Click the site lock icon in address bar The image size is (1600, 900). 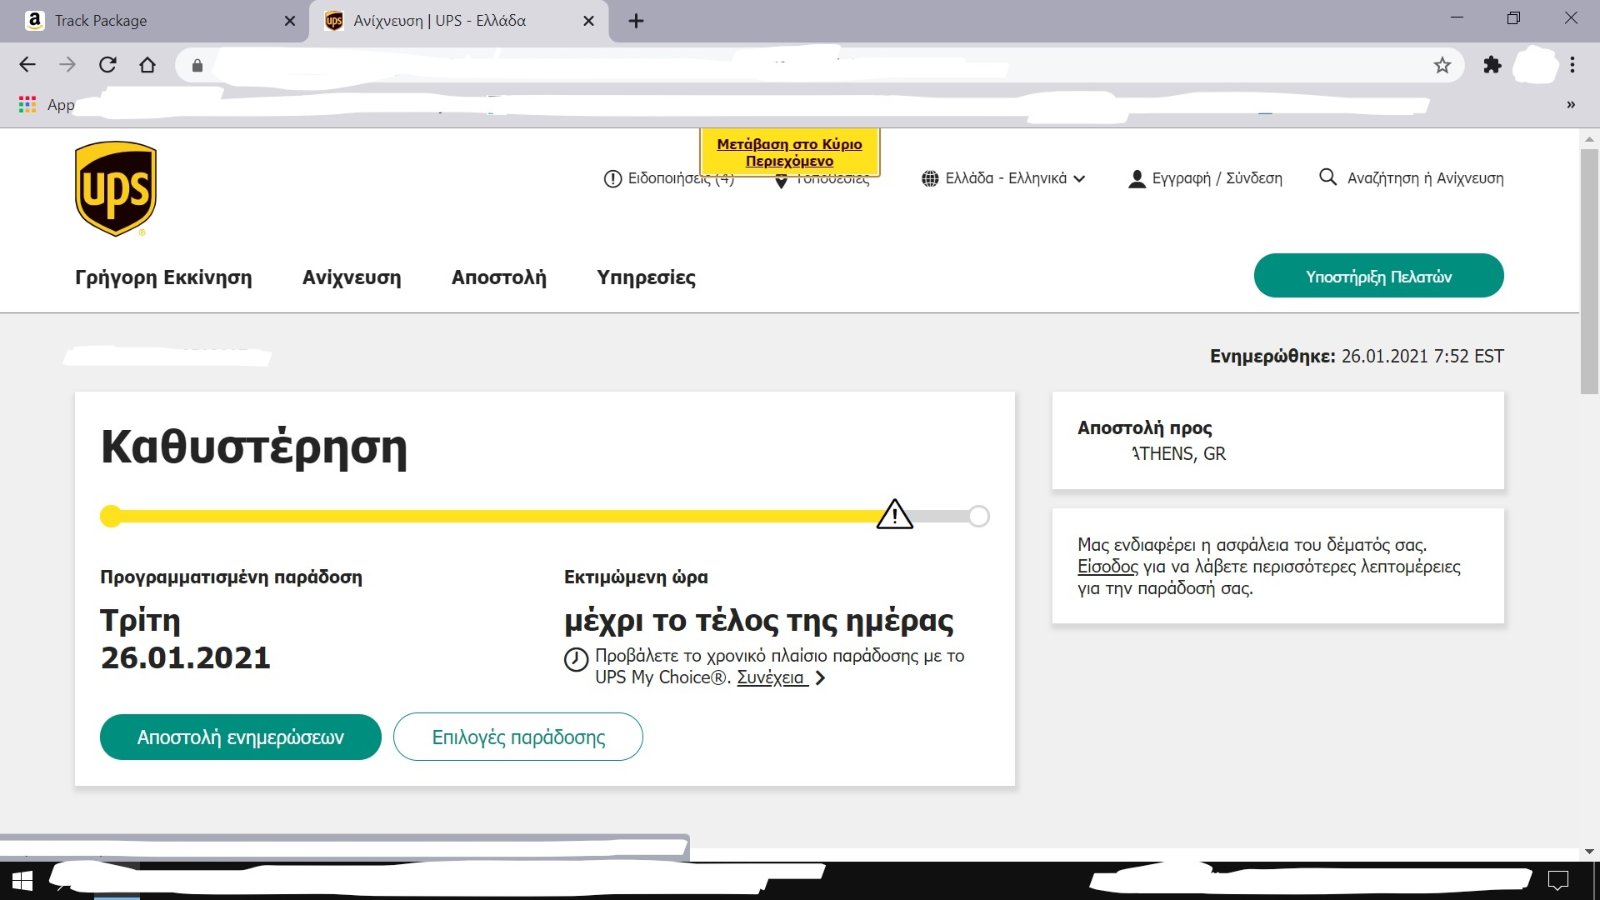pos(197,65)
